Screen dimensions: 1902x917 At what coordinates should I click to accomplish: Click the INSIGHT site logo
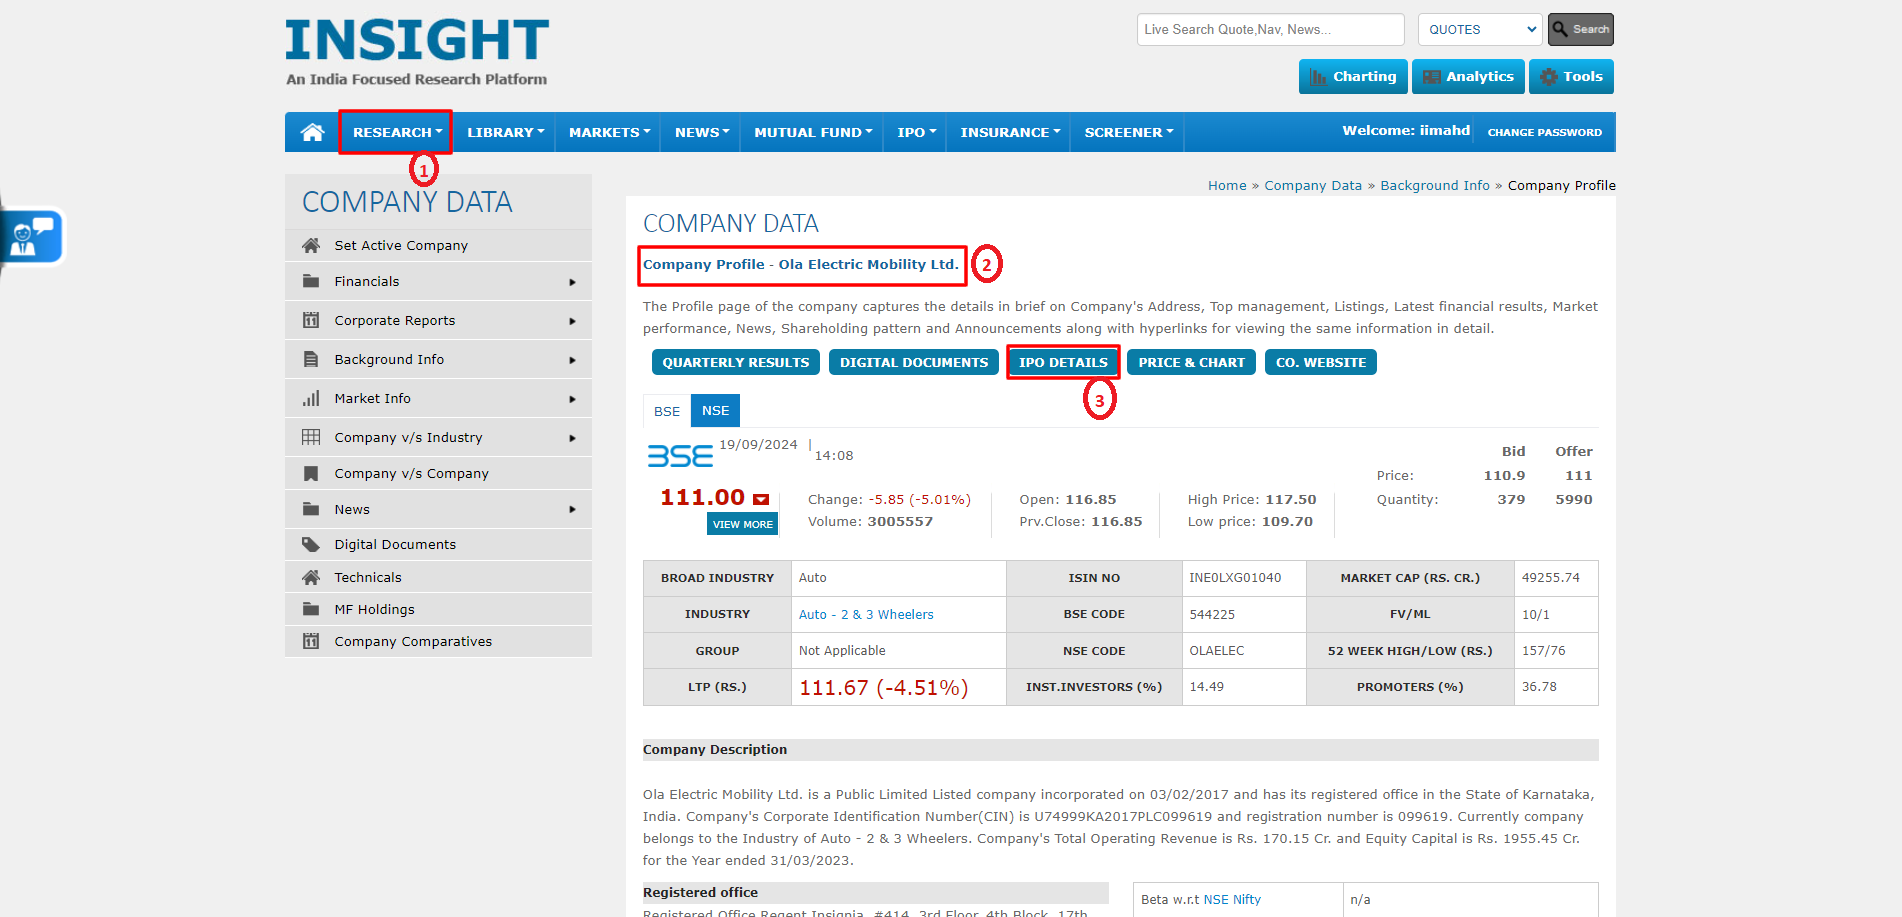click(x=417, y=52)
